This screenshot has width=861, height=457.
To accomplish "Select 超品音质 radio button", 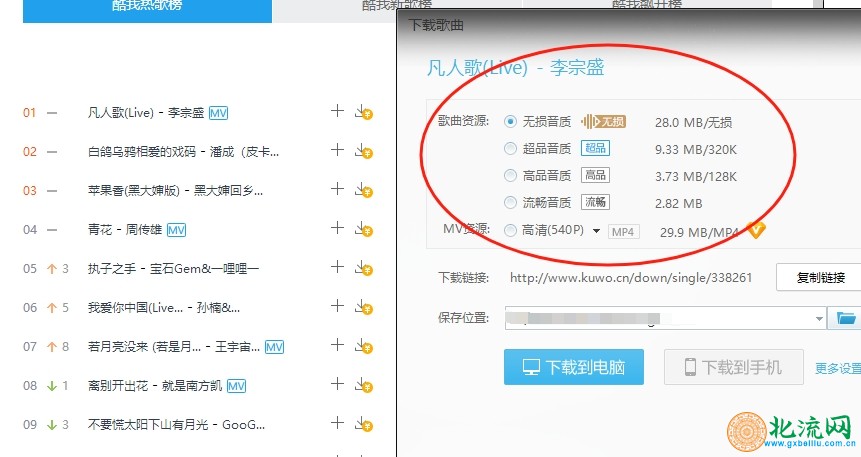I will [510, 148].
